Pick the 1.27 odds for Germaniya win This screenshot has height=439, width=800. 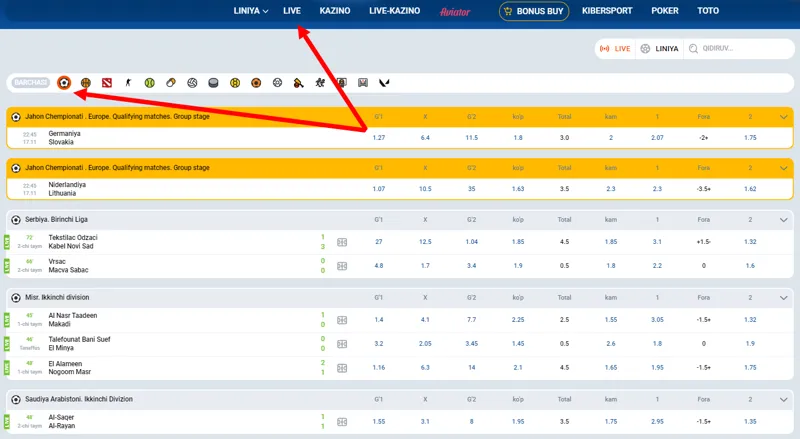coord(379,137)
